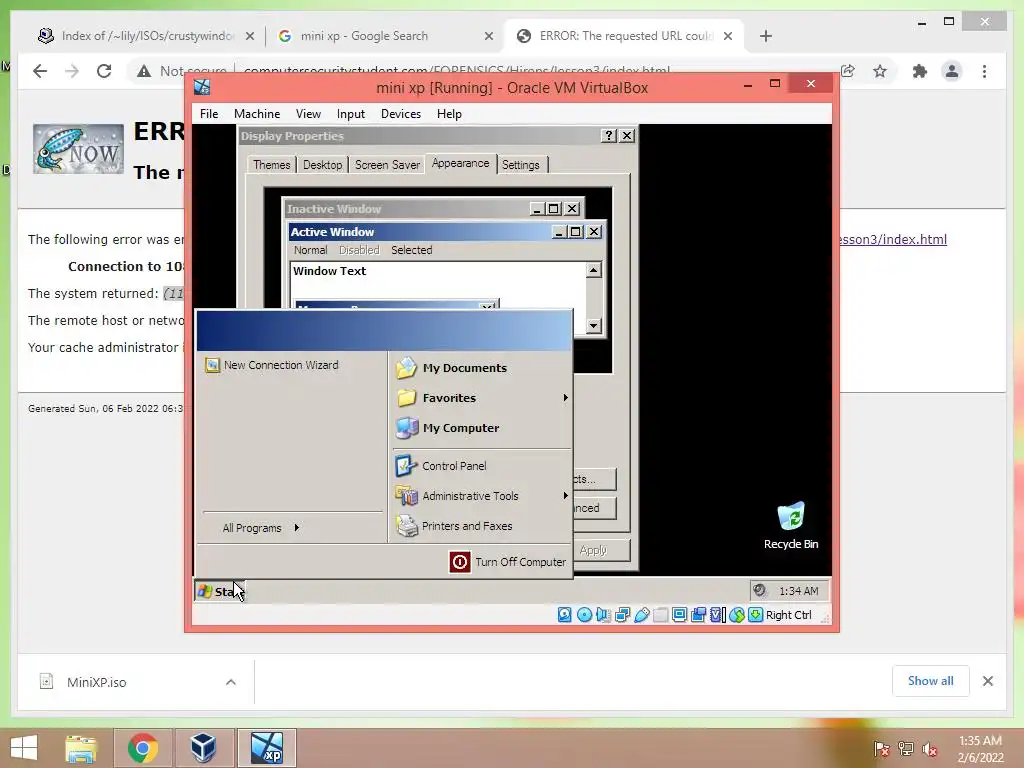Click the hard disk activity icon in VirtualBox status bar

(565, 615)
